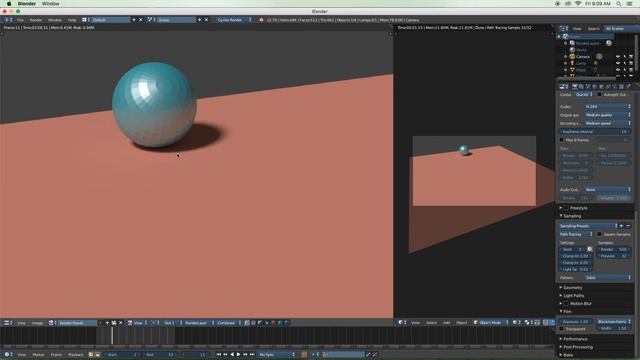This screenshot has width=640, height=360.
Task: Remove a sampling preset with the minus button
Action: tap(628, 226)
